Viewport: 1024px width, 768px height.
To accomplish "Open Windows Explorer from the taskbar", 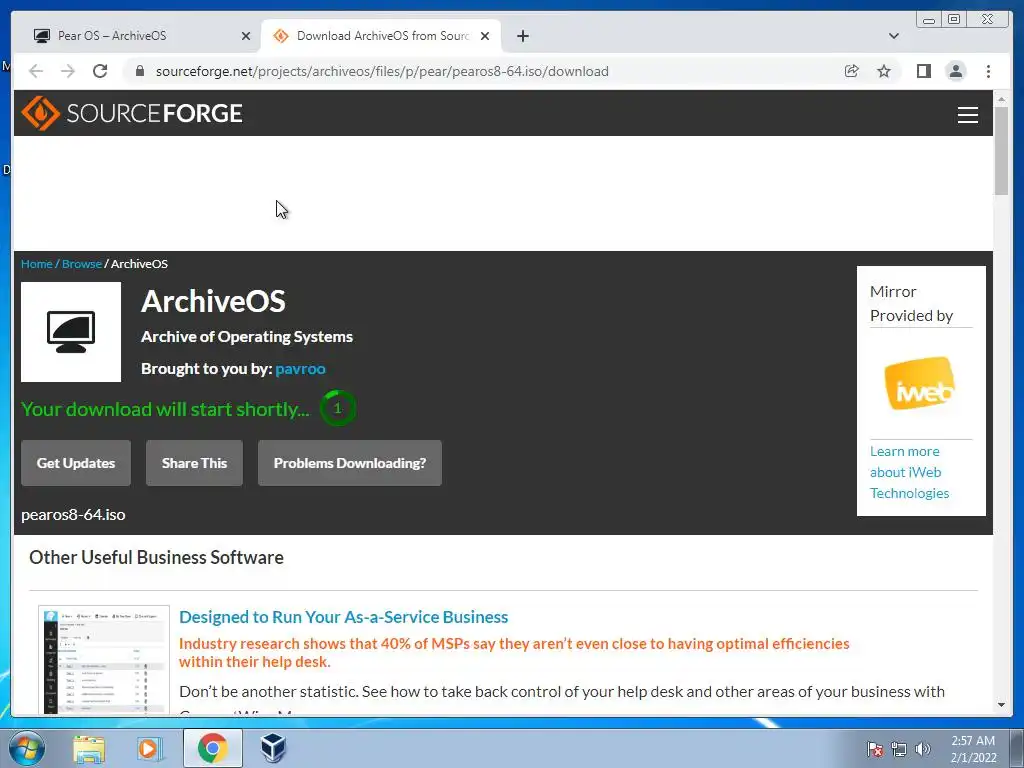I will pos(89,748).
